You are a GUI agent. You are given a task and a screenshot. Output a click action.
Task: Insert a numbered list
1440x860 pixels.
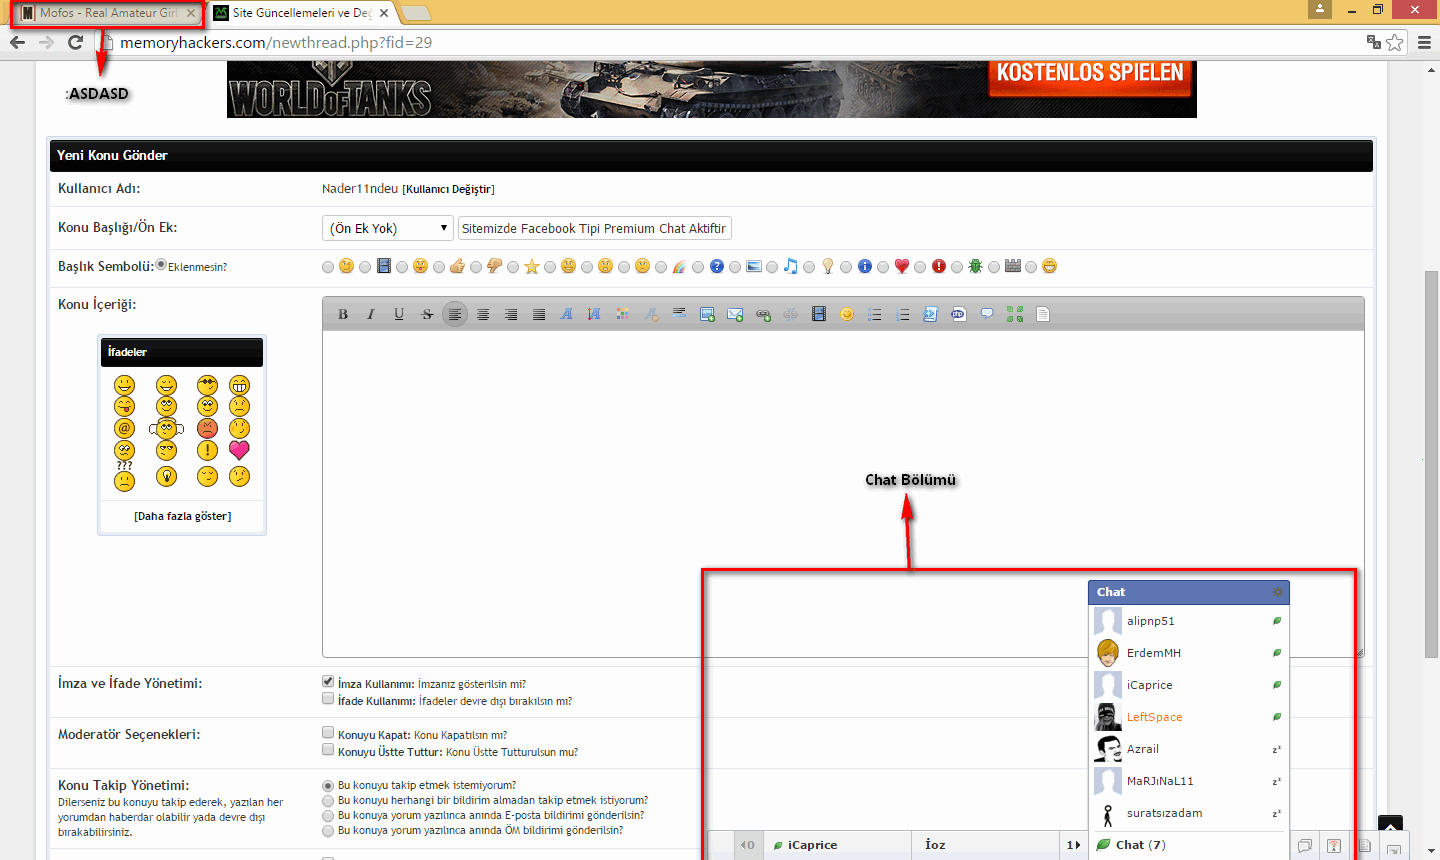pyautogui.click(x=903, y=314)
